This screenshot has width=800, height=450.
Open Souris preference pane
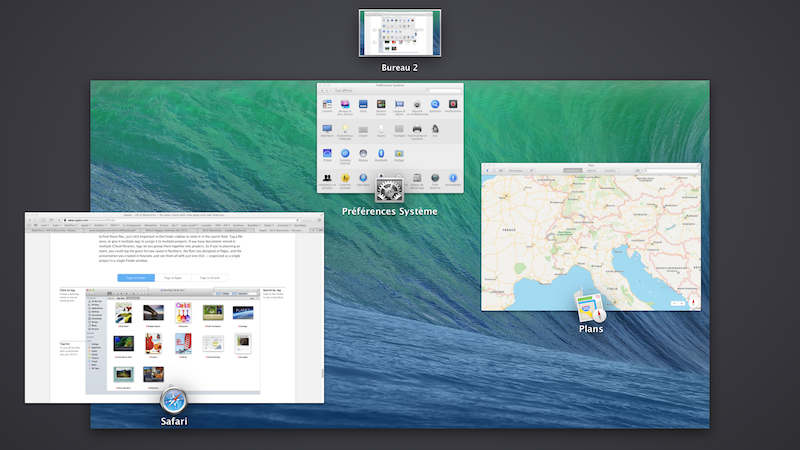[381, 131]
